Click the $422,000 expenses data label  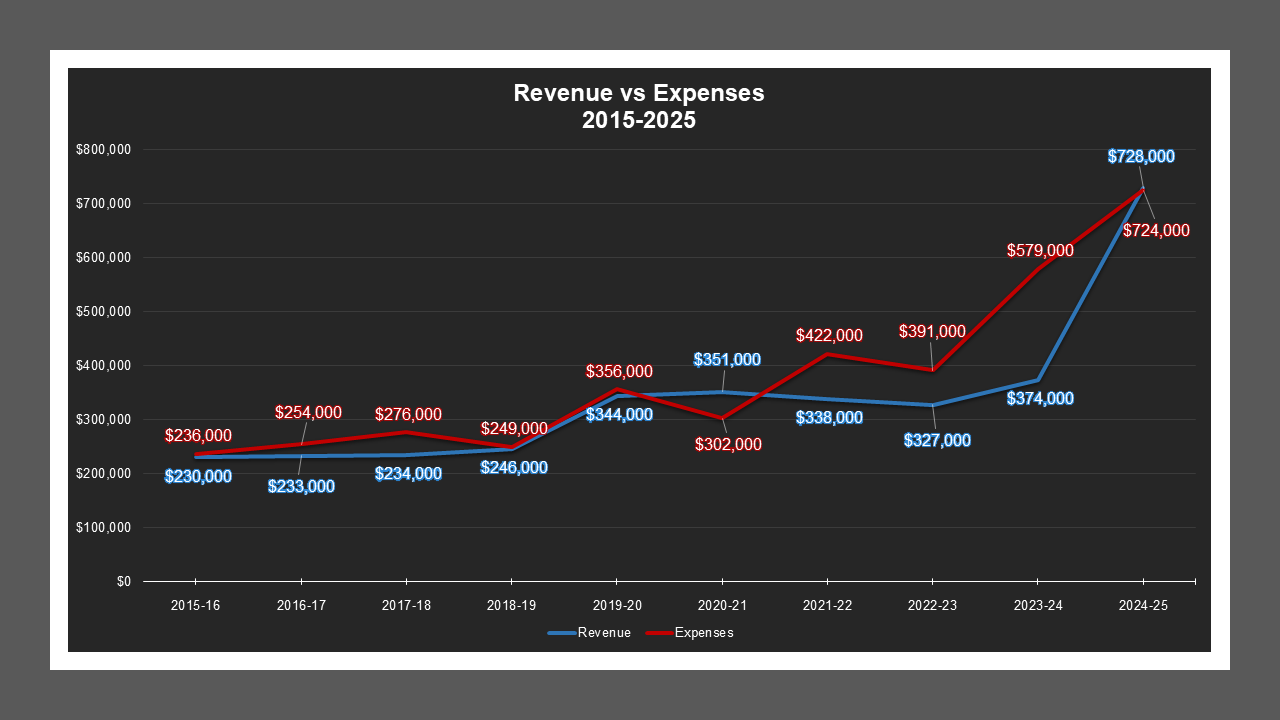click(827, 333)
